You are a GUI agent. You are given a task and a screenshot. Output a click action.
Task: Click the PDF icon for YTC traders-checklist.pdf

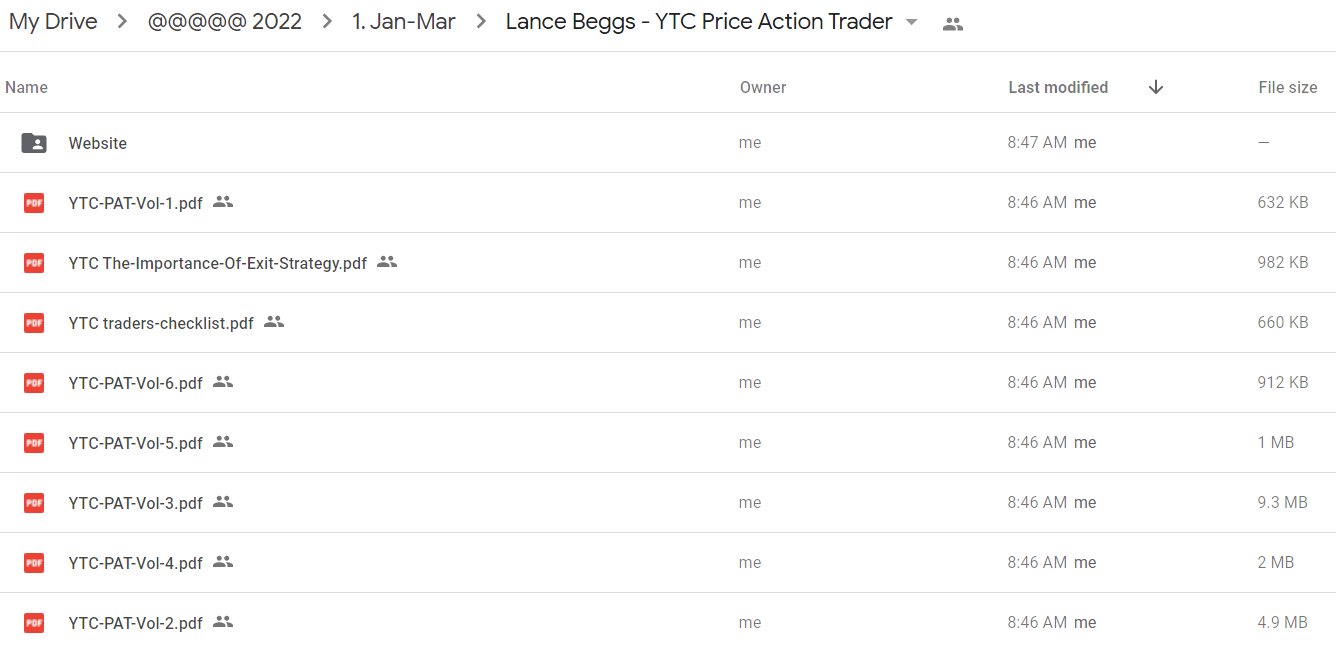[34, 323]
